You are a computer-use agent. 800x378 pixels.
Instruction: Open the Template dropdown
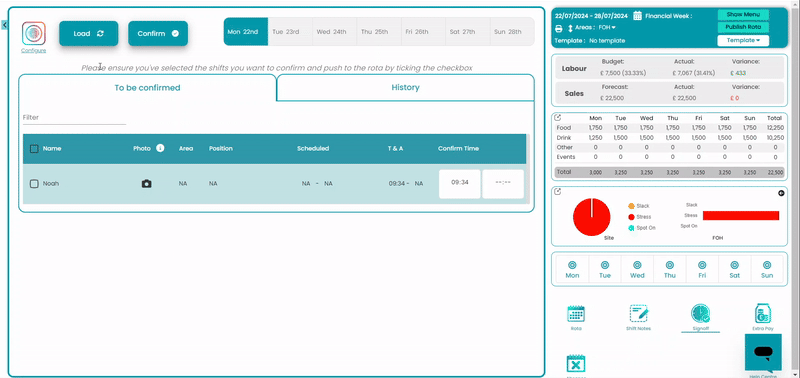click(743, 40)
